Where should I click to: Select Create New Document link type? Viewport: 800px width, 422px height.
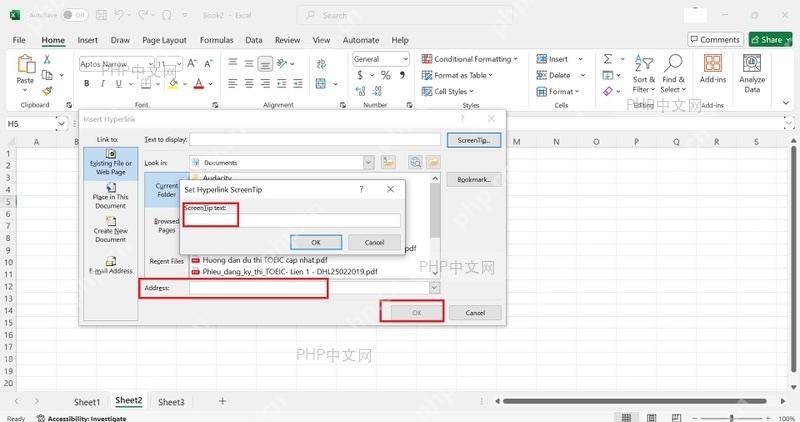[x=111, y=230]
